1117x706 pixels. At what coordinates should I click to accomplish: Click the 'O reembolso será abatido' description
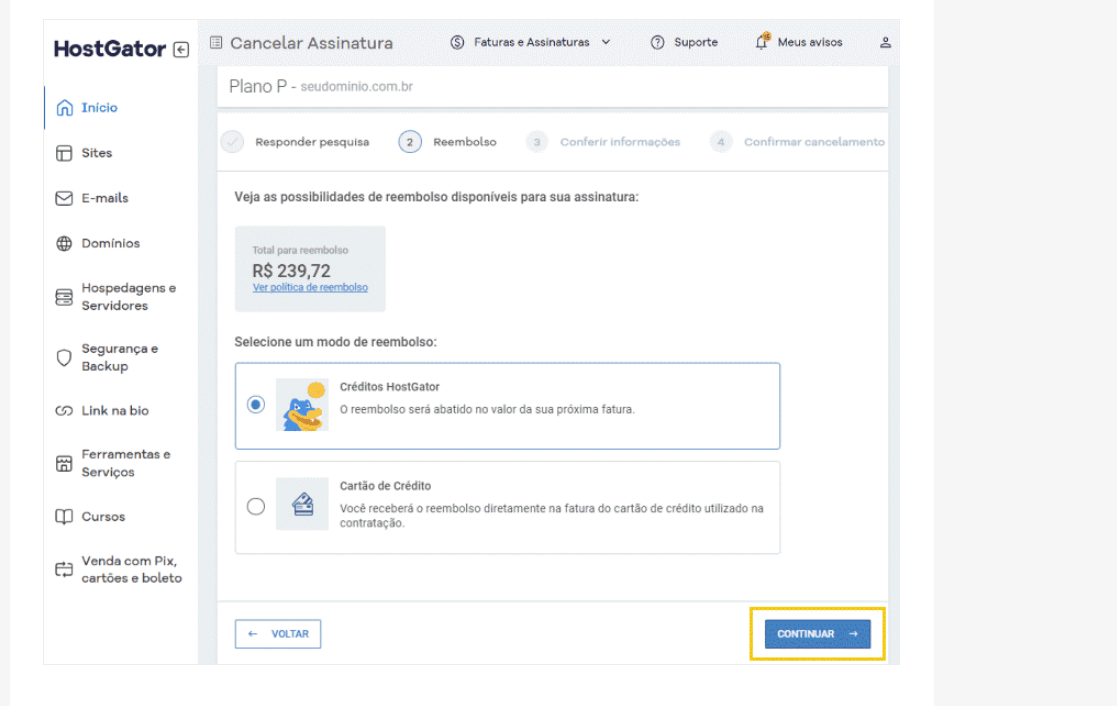[487, 410]
